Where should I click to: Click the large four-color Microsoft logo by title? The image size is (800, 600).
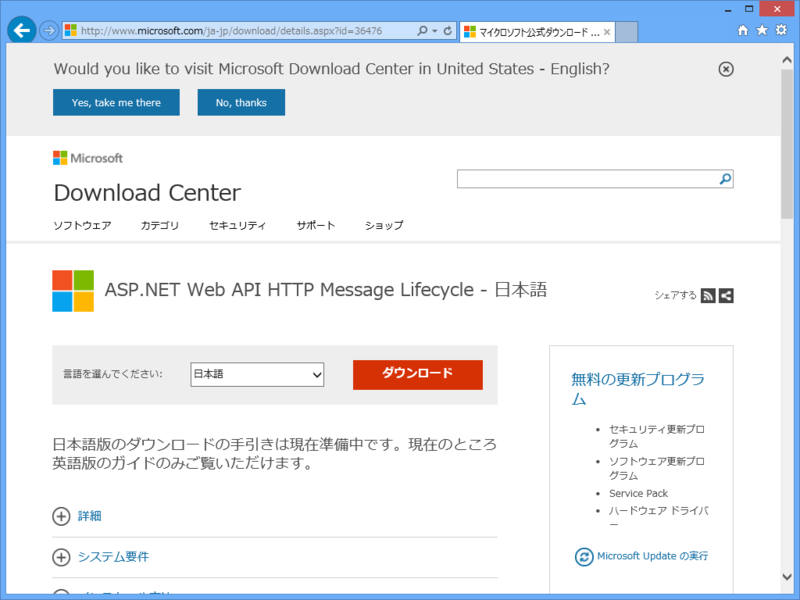(73, 291)
